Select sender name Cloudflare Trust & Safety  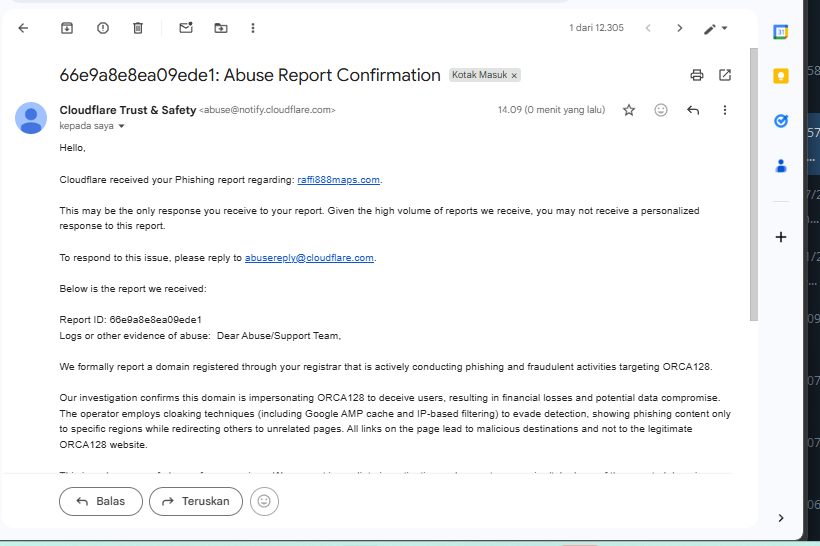coord(128,110)
